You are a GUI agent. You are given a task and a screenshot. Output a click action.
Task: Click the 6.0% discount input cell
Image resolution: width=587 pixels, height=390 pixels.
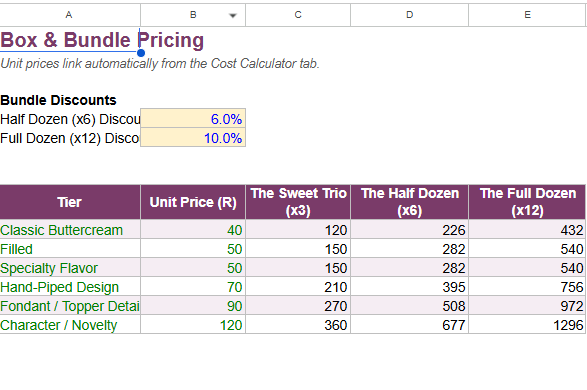pos(193,119)
